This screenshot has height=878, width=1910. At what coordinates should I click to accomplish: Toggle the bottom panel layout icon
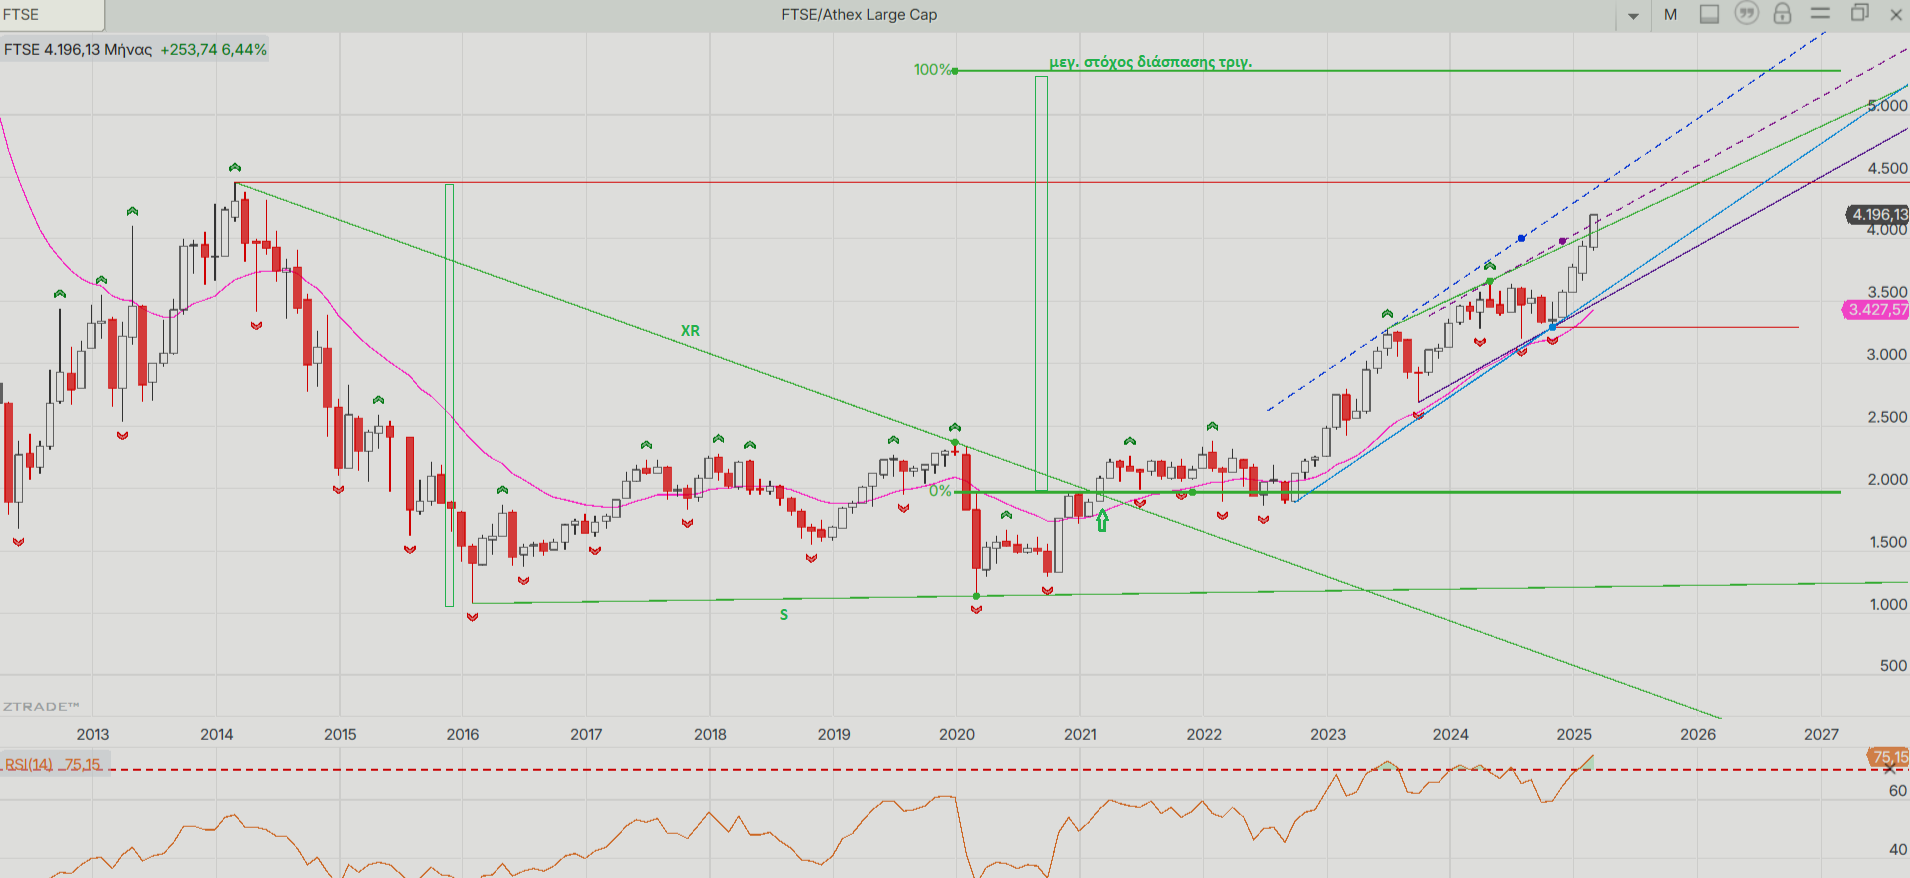[1710, 14]
